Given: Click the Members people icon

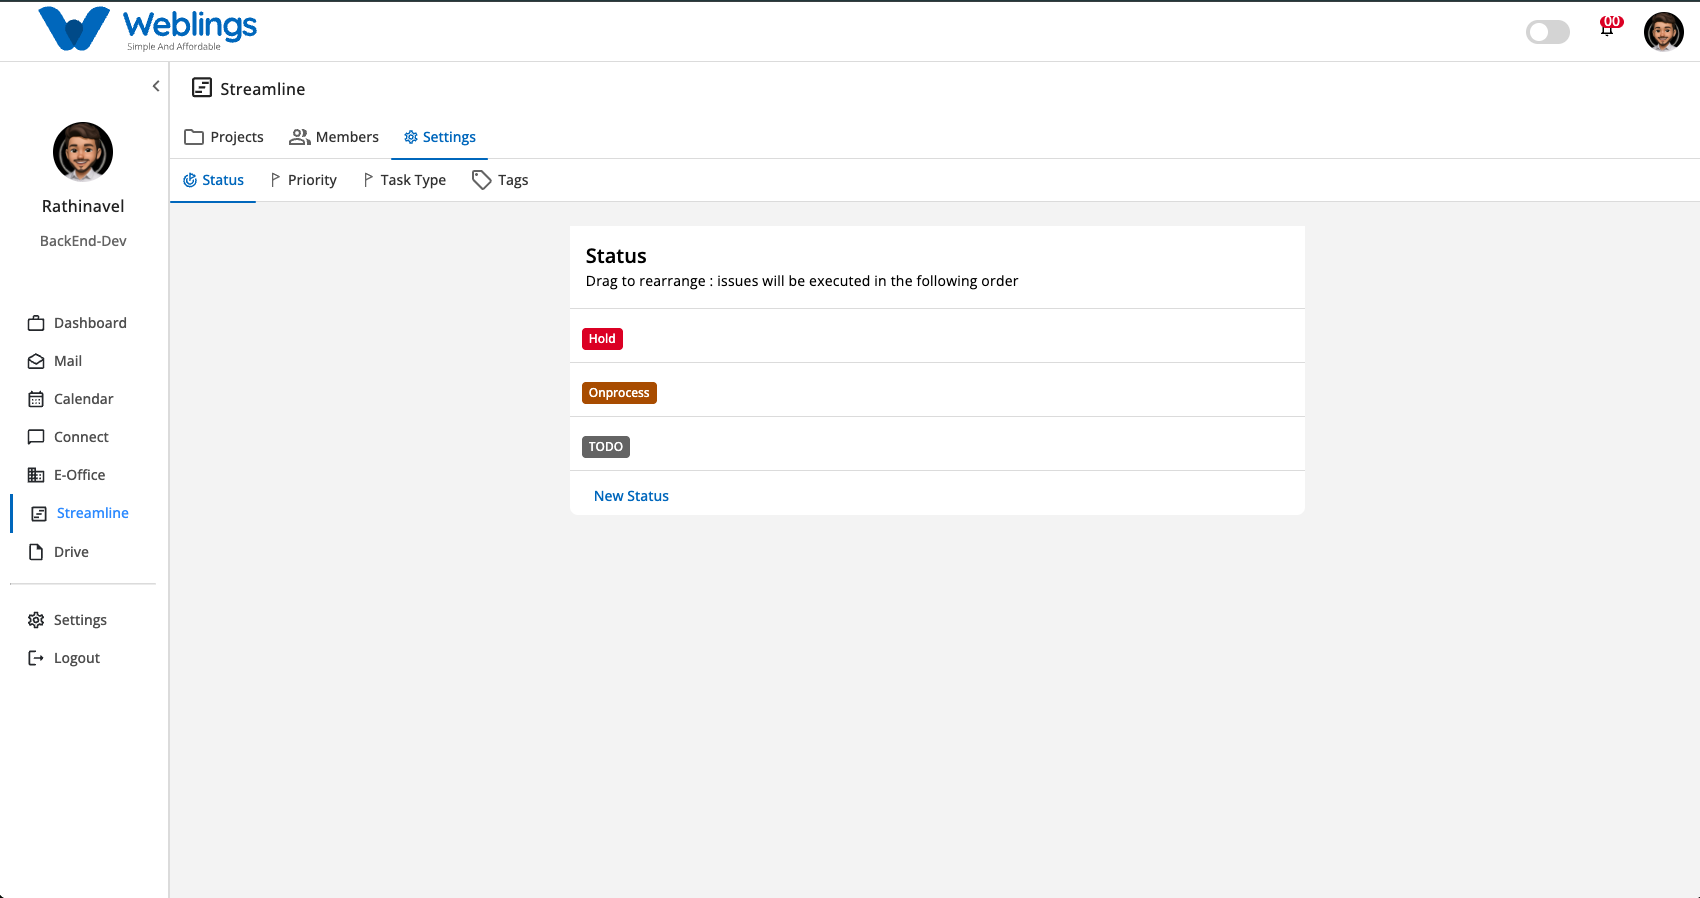Looking at the screenshot, I should (300, 137).
